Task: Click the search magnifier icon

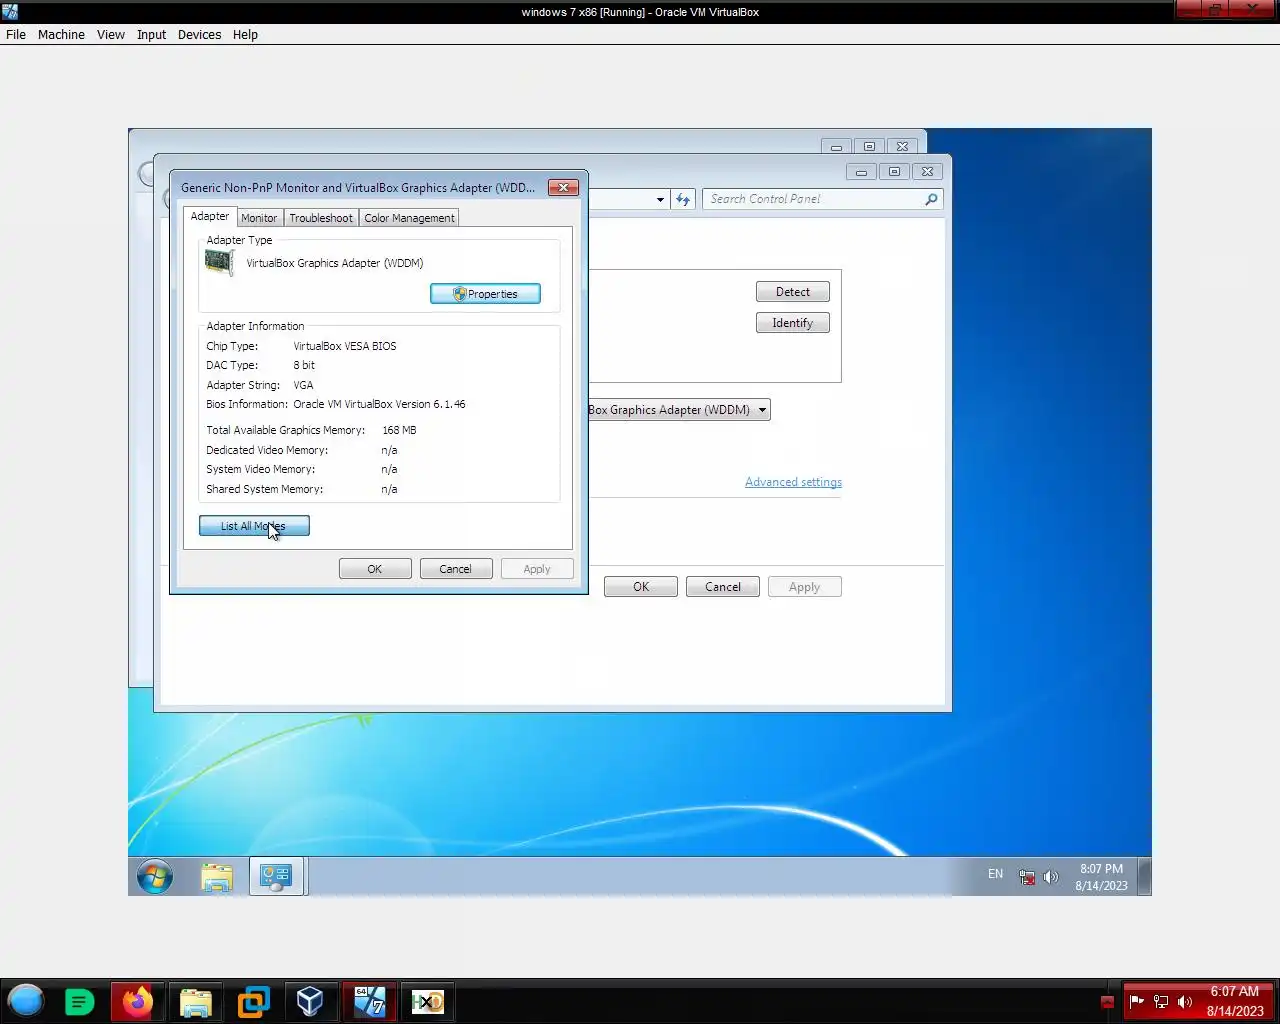Action: click(931, 199)
